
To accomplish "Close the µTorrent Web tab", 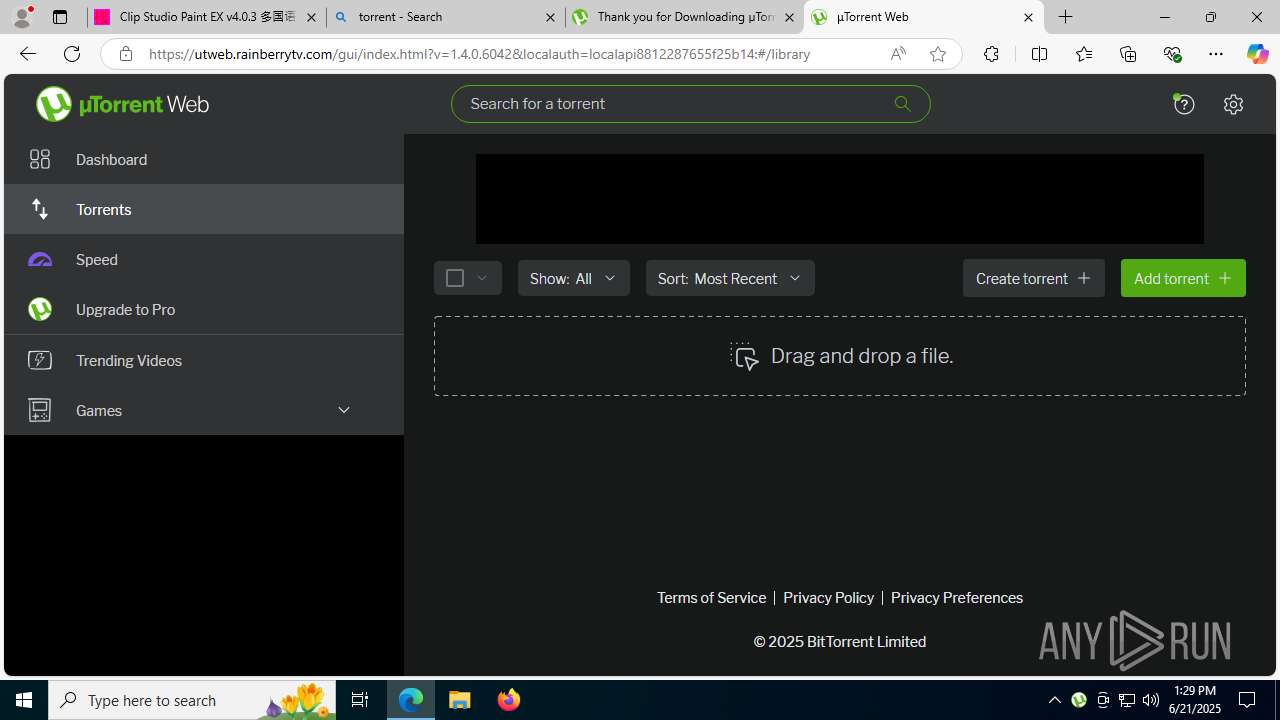I will 1028,17.
